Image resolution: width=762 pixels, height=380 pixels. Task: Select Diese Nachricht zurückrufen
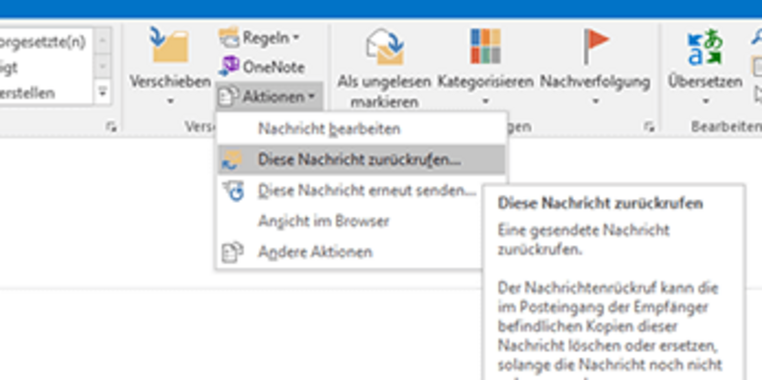tap(361, 159)
